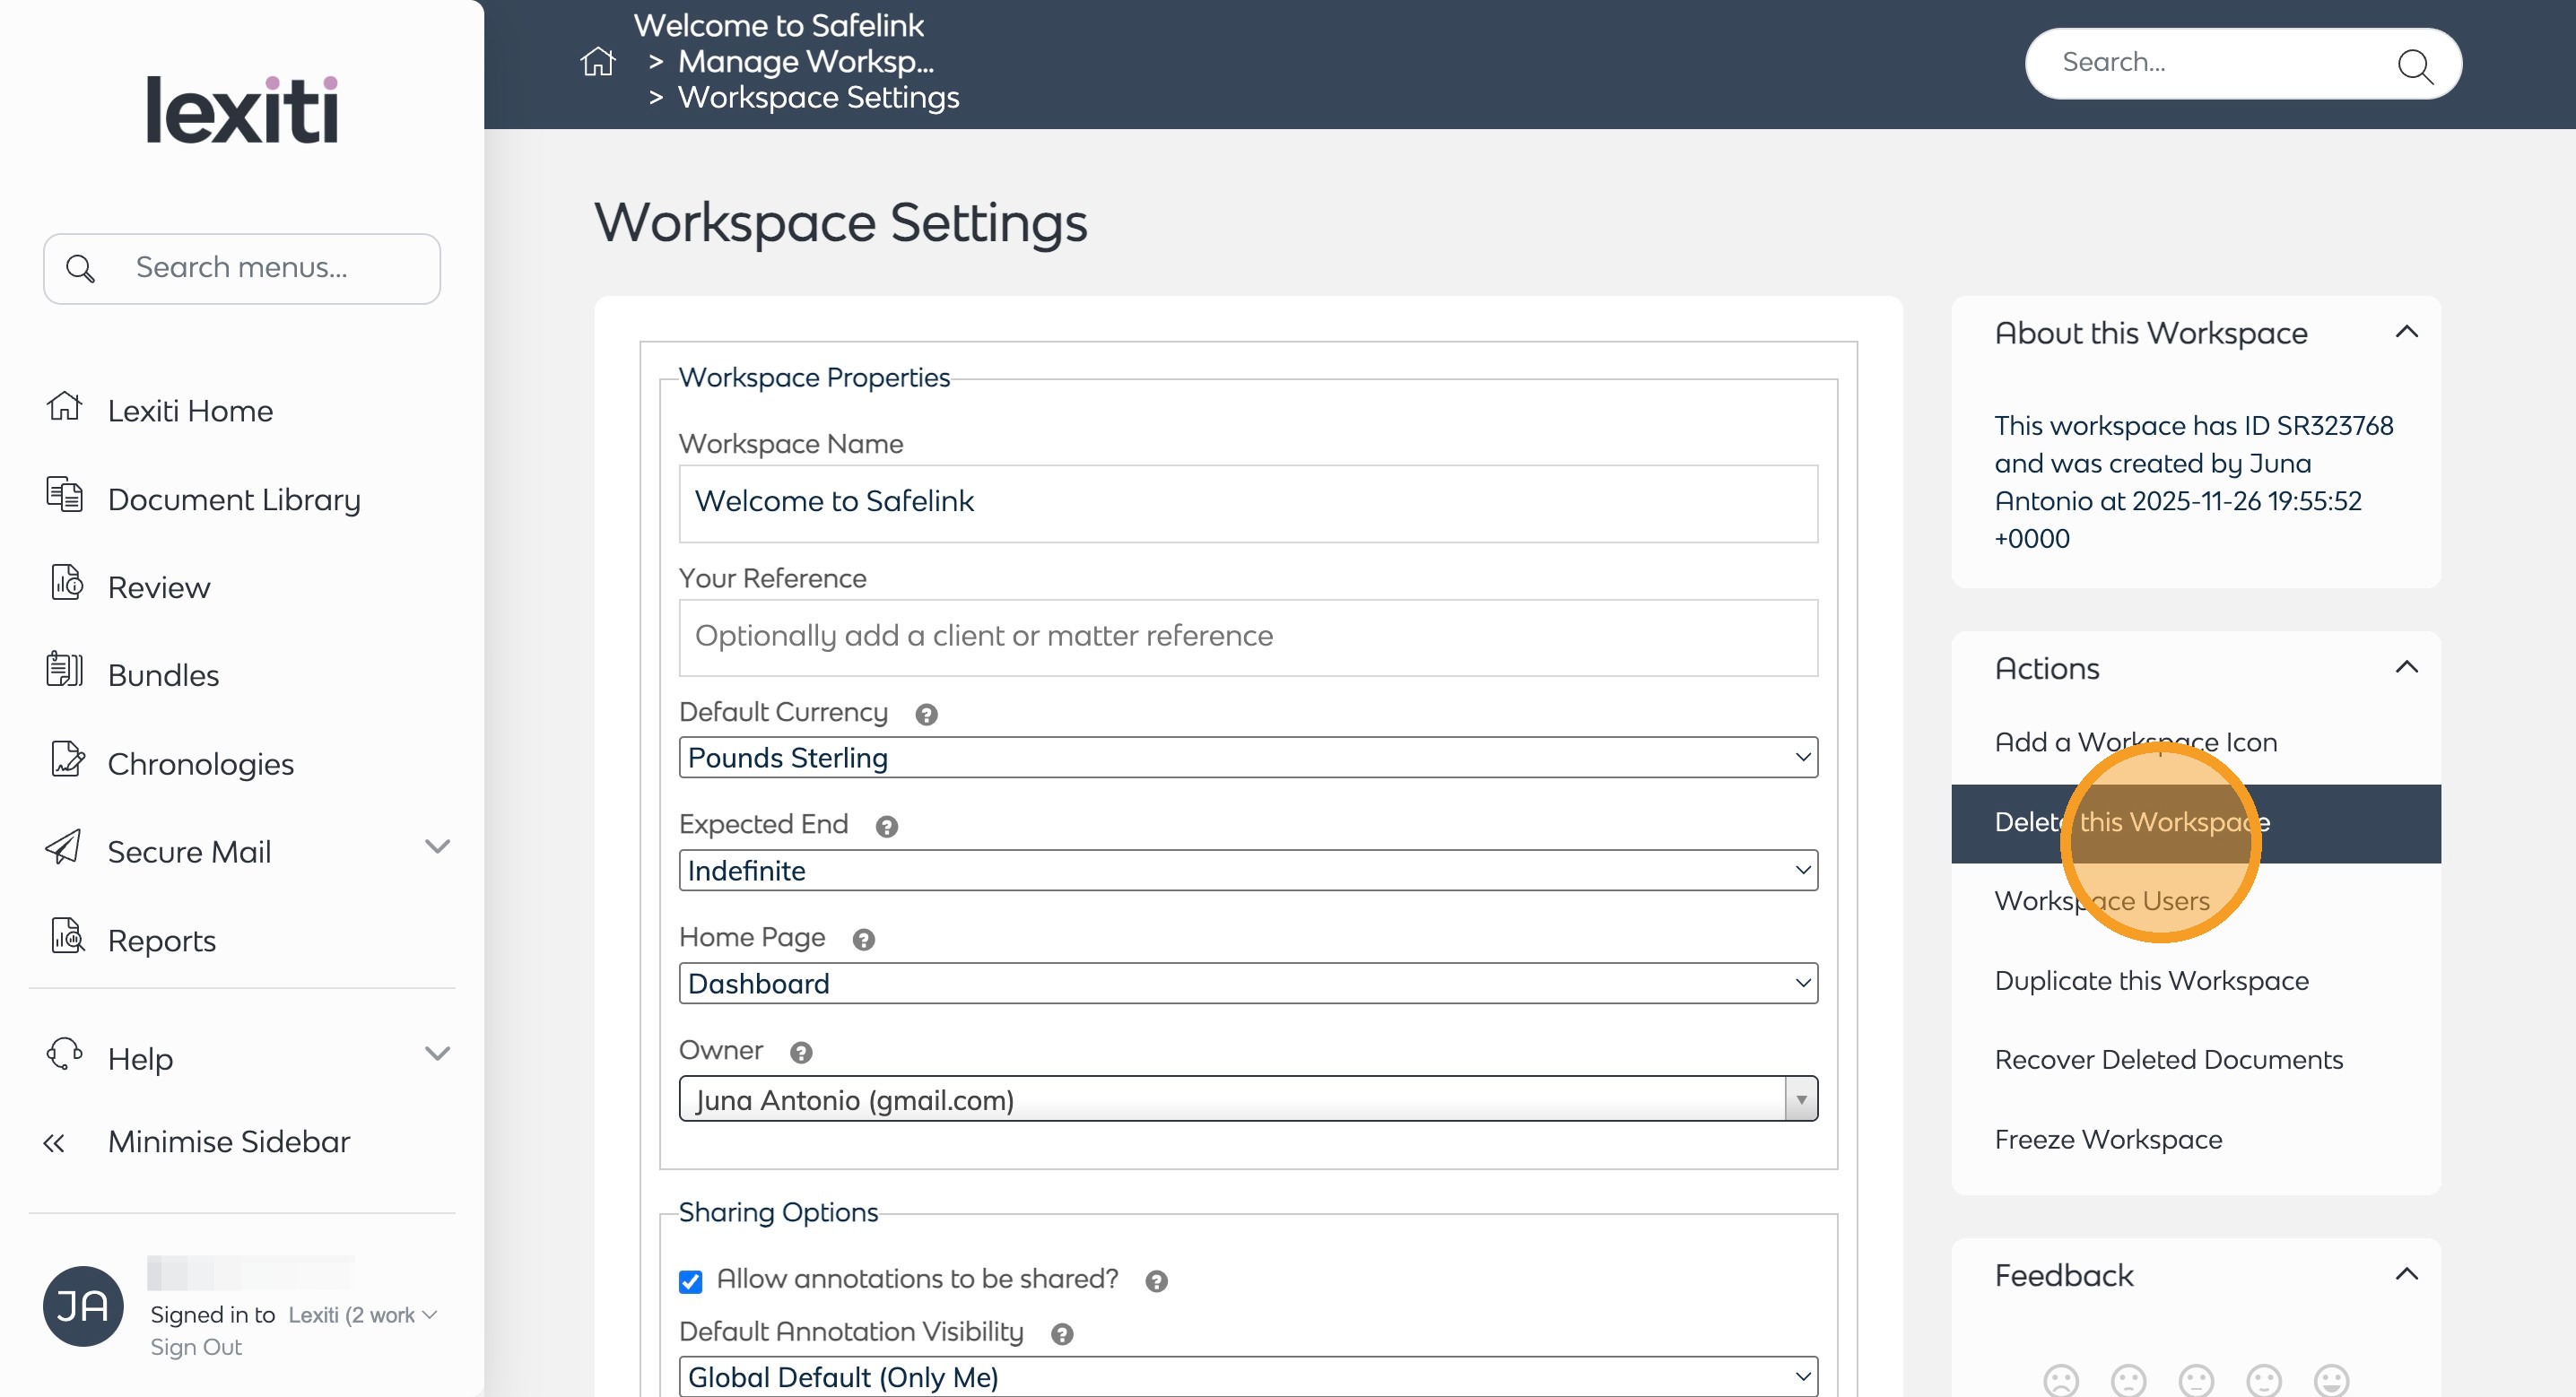
Task: Click help icon next to Owner
Action: coord(801,1052)
